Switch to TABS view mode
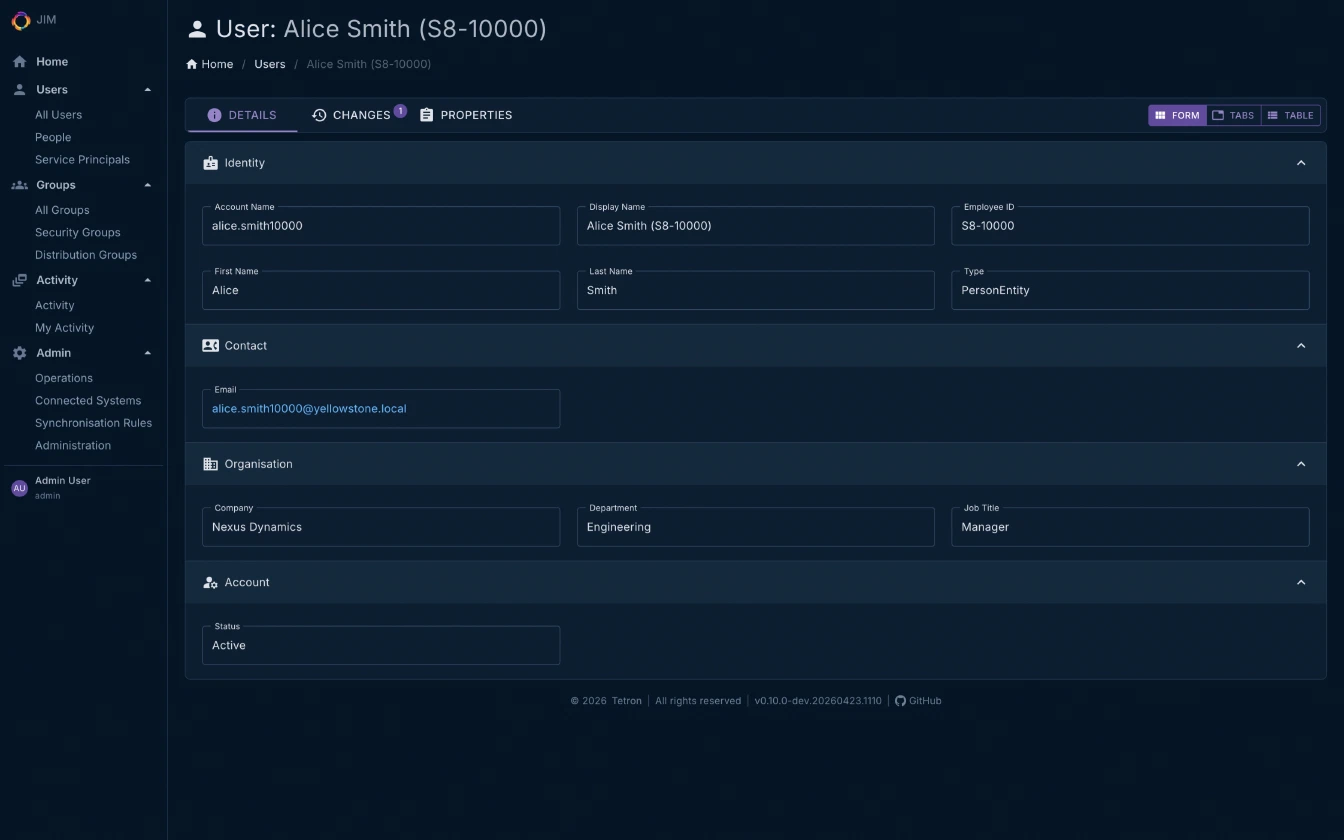Image resolution: width=1344 pixels, height=840 pixels. point(1233,115)
